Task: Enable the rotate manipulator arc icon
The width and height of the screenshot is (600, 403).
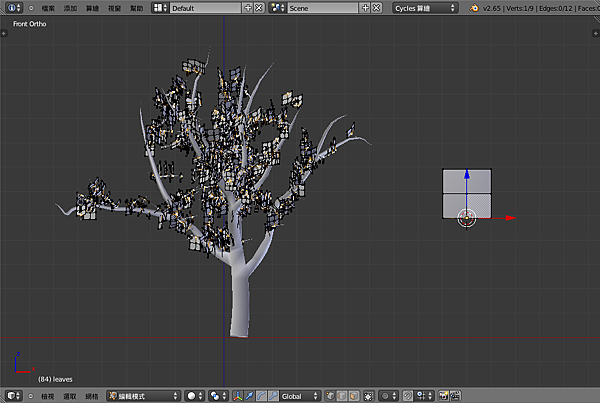Action: pos(261,396)
